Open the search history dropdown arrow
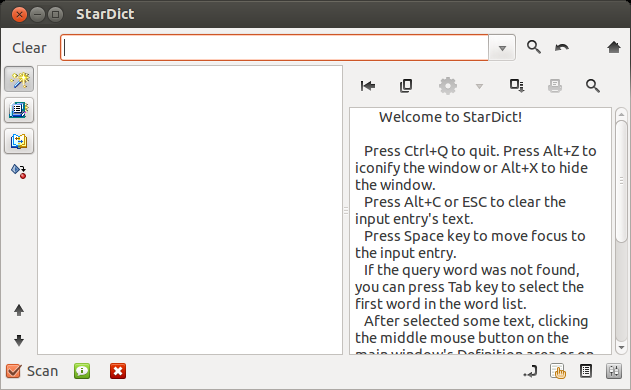This screenshot has height=390, width=631. pyautogui.click(x=502, y=48)
